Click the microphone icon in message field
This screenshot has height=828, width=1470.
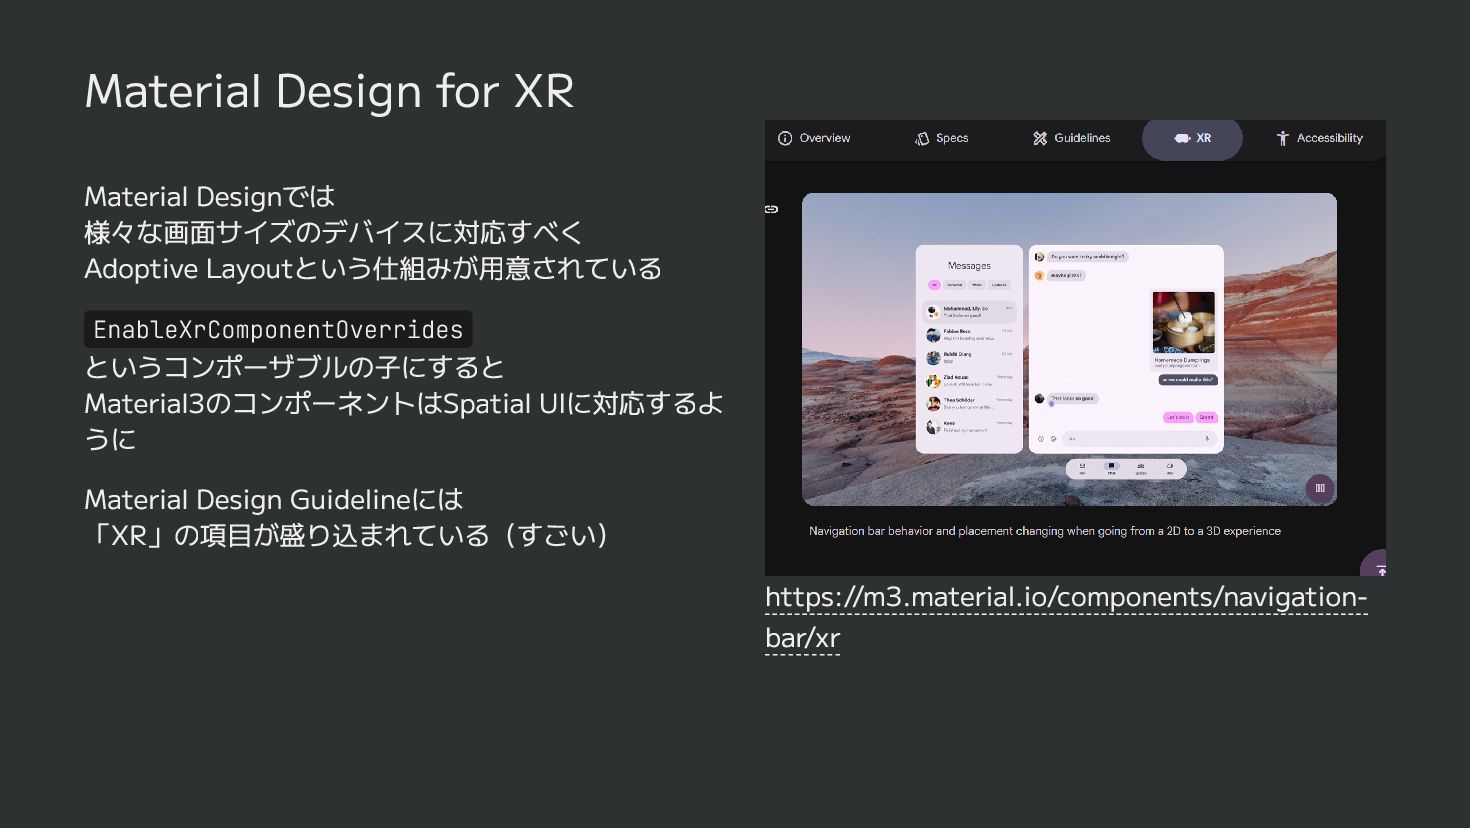coord(1207,438)
